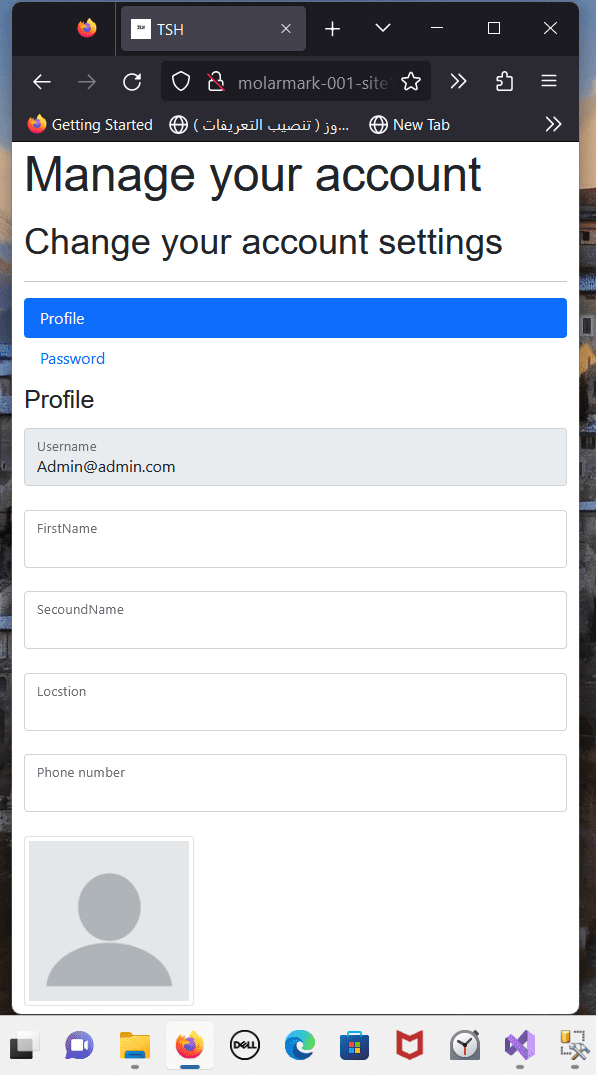The width and height of the screenshot is (598, 1080).
Task: Show more bookmarks overflow chevron
Action: tap(554, 125)
